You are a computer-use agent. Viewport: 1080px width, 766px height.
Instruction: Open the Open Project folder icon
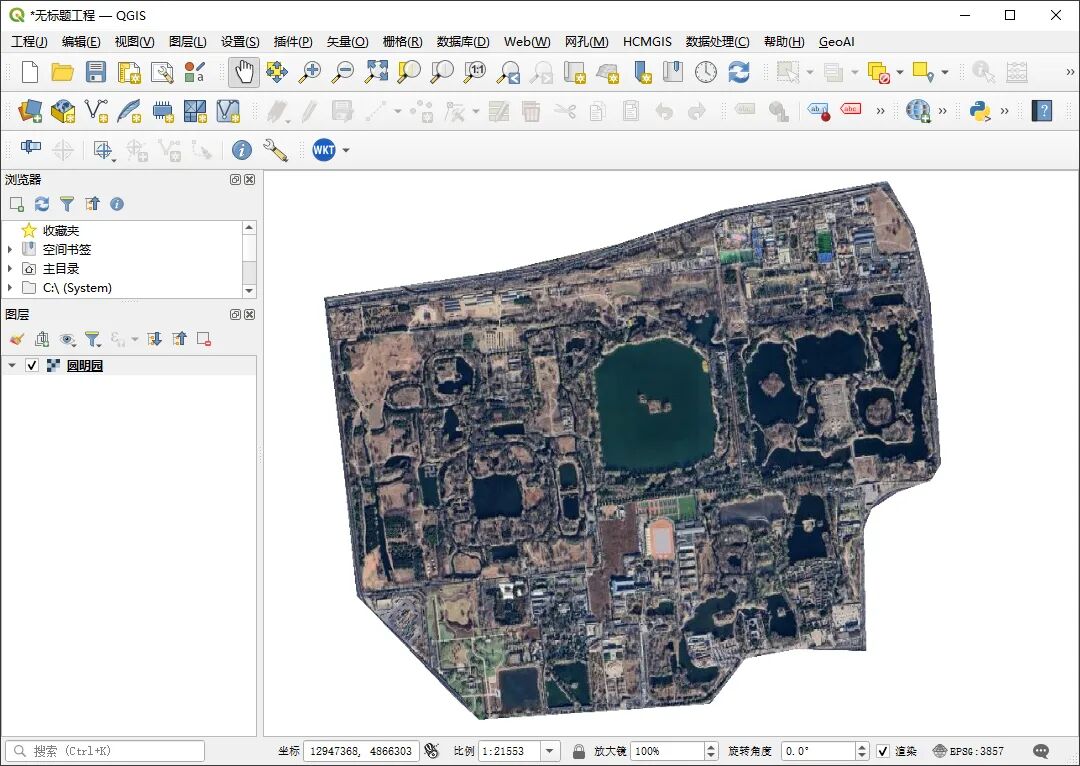click(63, 72)
